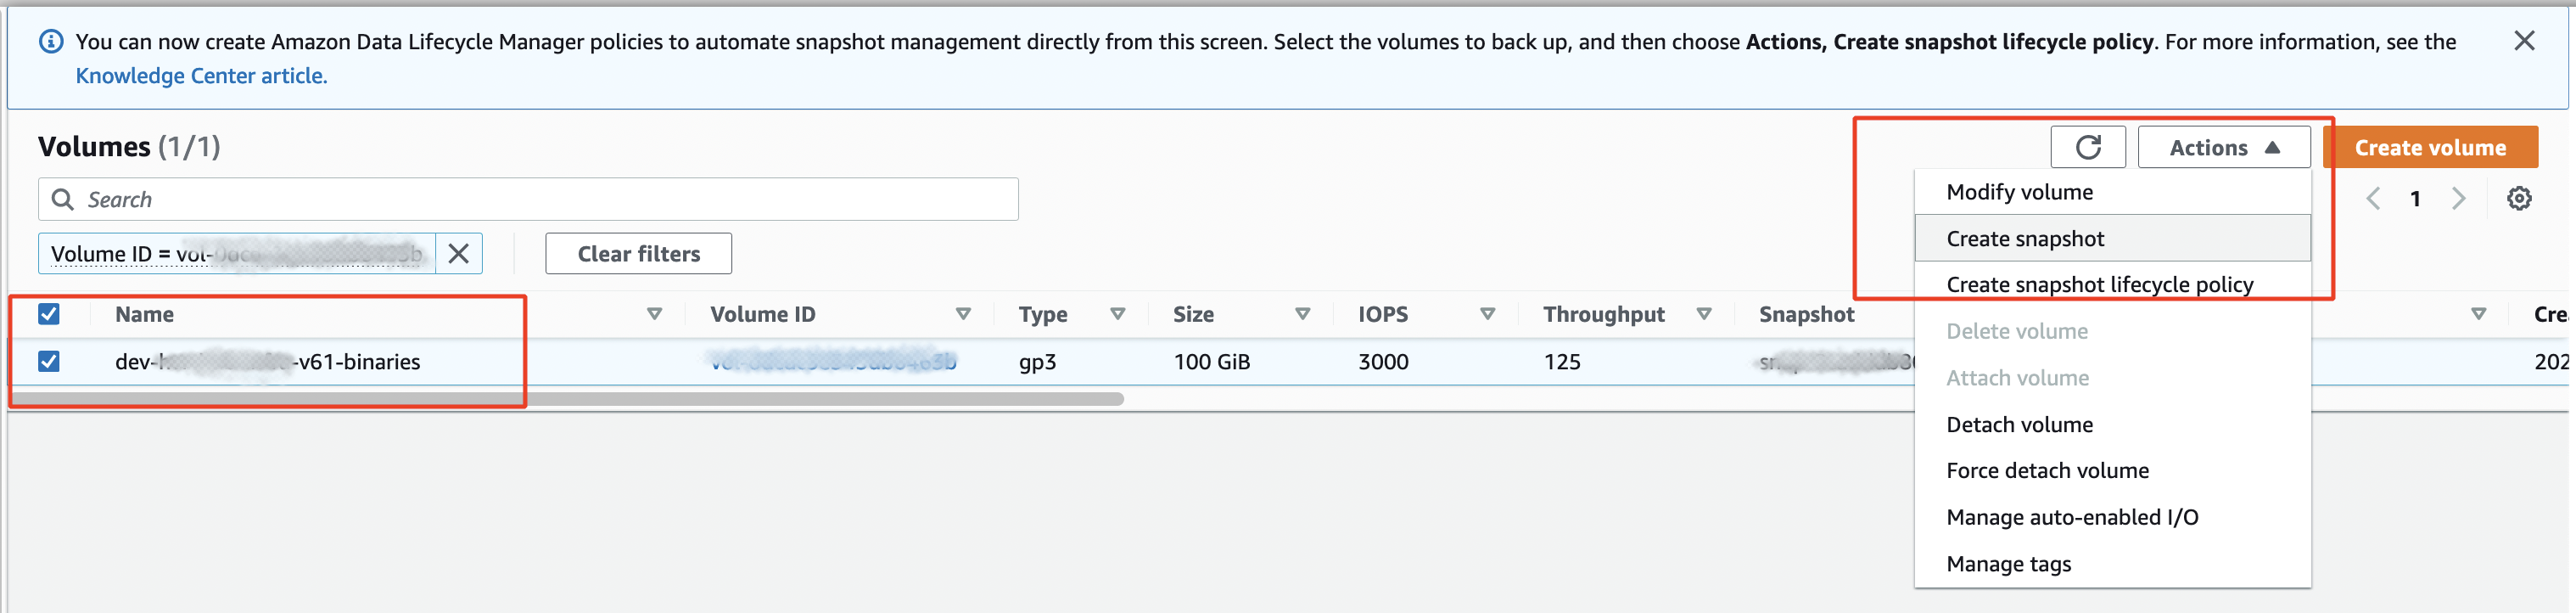
Task: Dismiss the info banner with X icon
Action: (x=2523, y=41)
